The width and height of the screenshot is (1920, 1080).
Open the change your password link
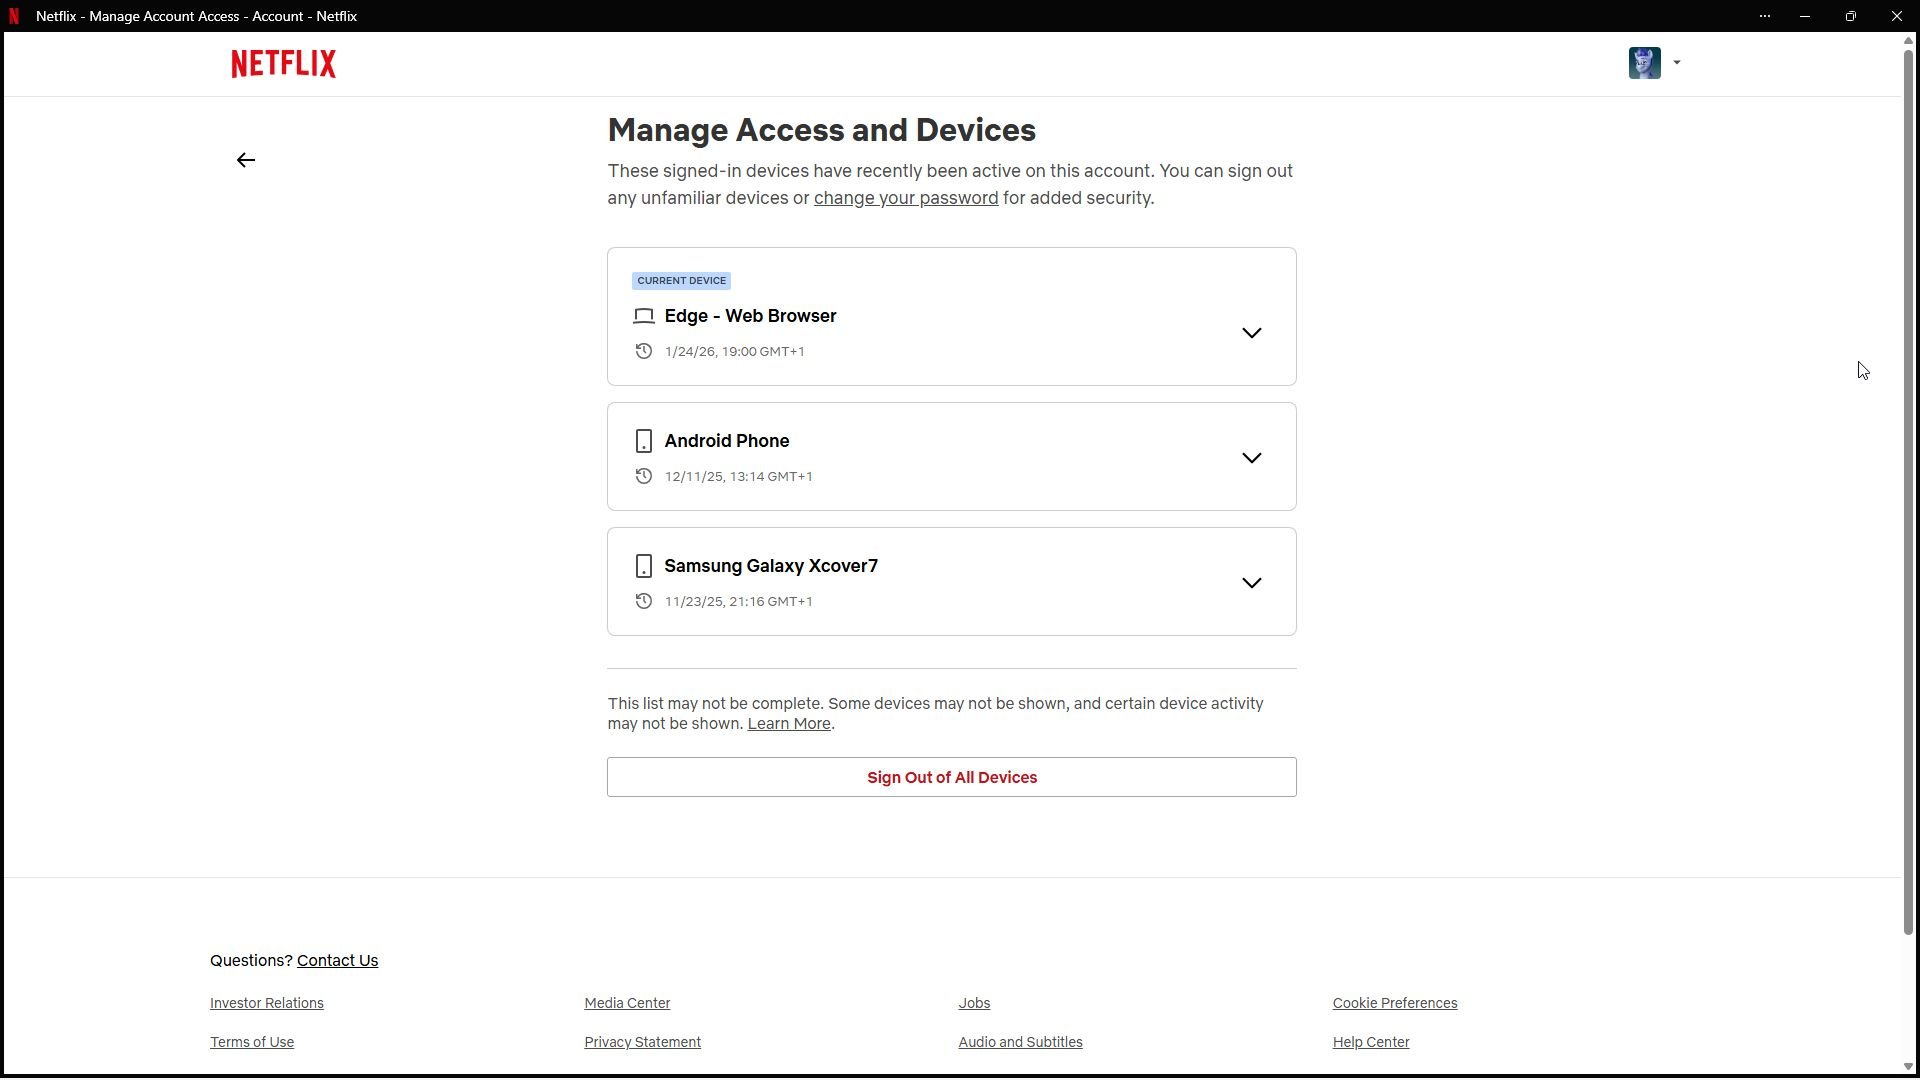click(906, 198)
